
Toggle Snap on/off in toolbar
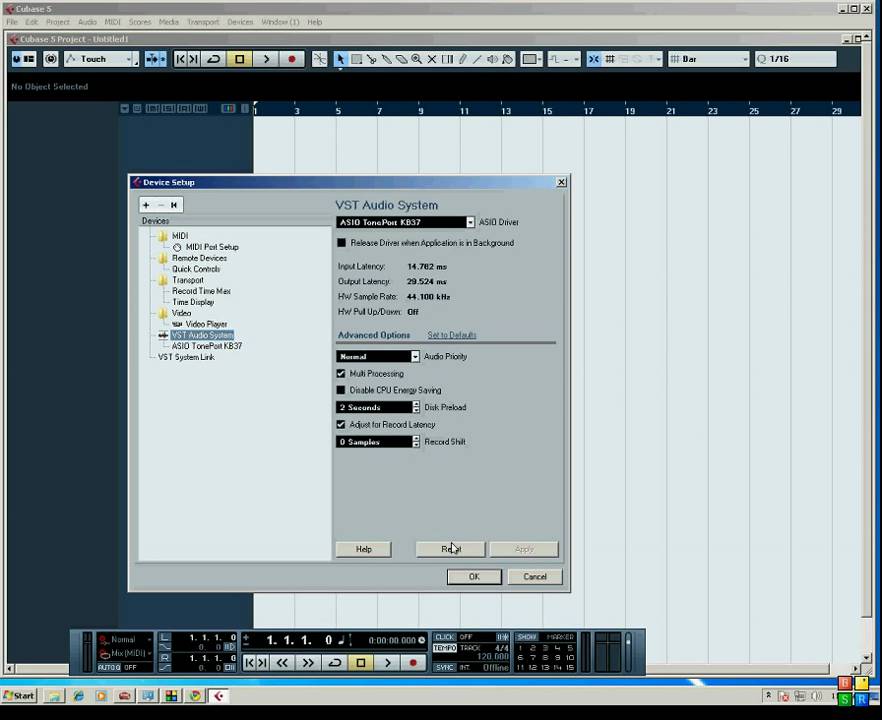(594, 59)
